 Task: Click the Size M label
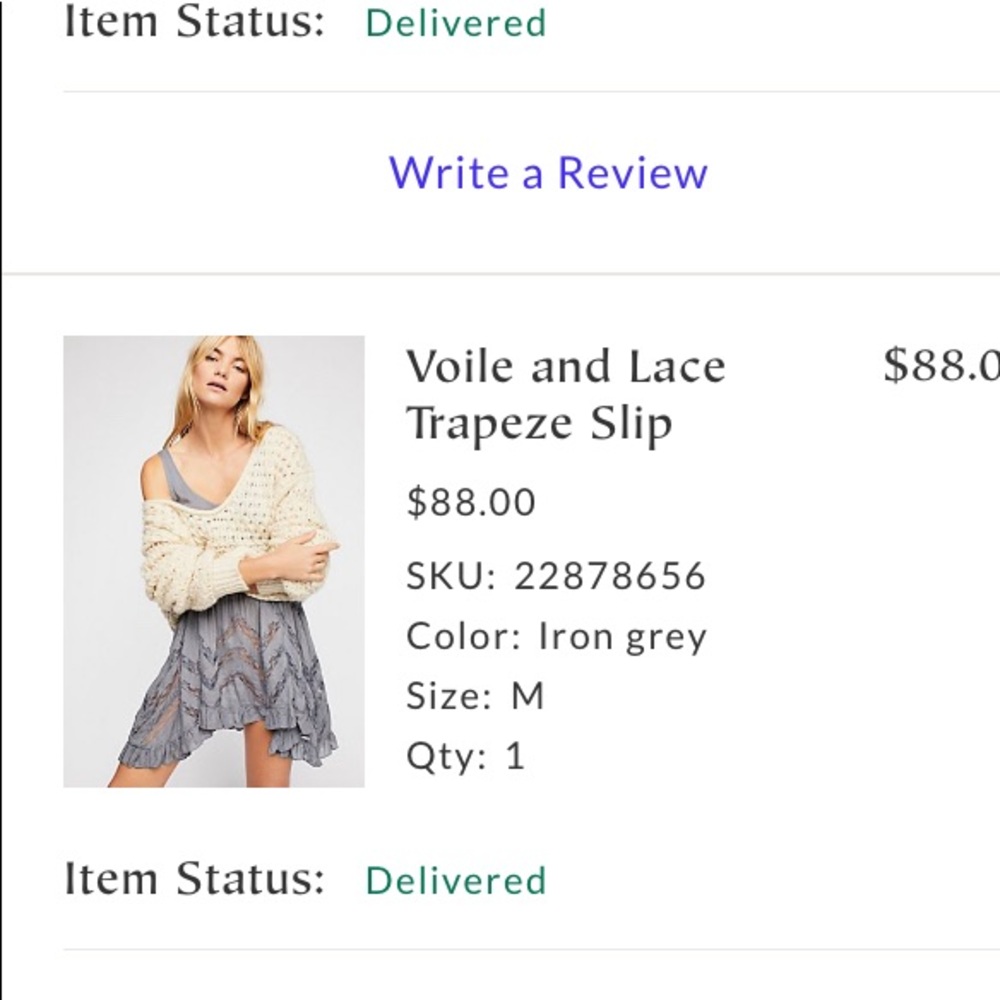coord(475,695)
